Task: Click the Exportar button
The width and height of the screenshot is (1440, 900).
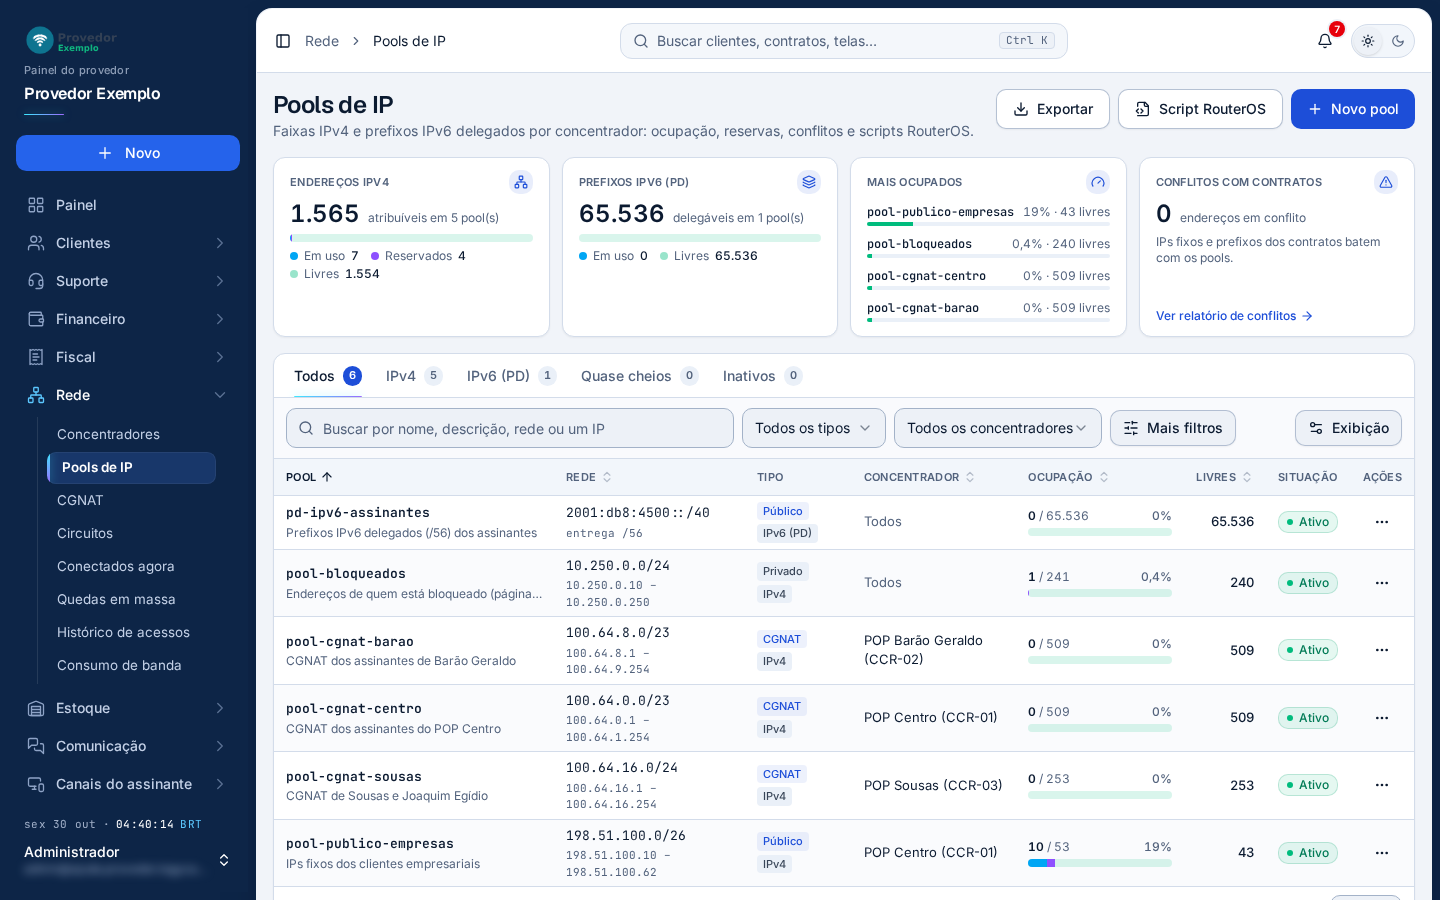Action: click(1053, 109)
